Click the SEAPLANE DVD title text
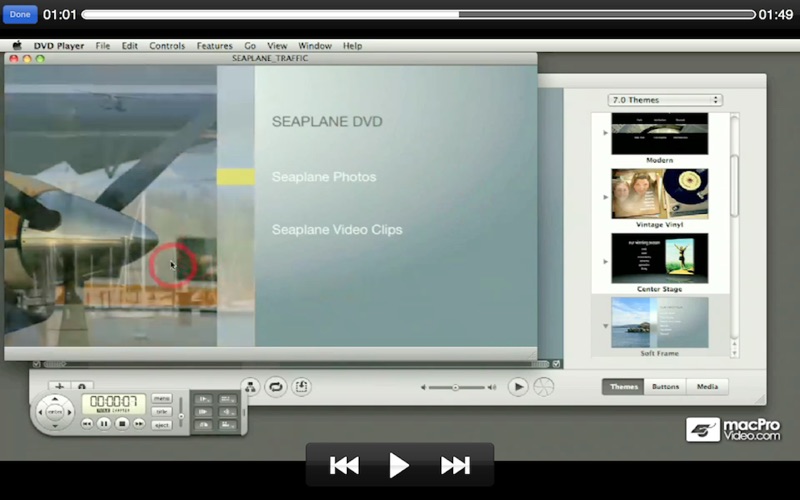 327,121
